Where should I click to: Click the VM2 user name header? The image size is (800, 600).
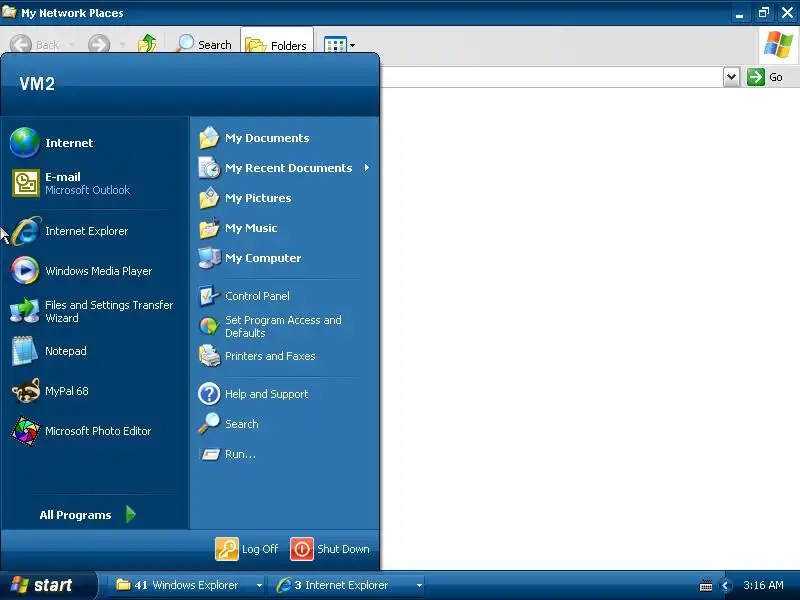[x=37, y=84]
